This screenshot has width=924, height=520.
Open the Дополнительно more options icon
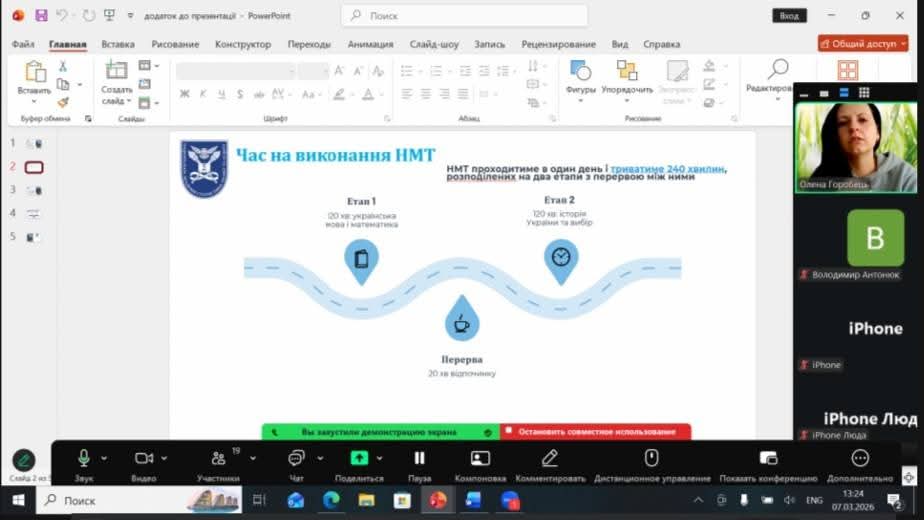(860, 458)
